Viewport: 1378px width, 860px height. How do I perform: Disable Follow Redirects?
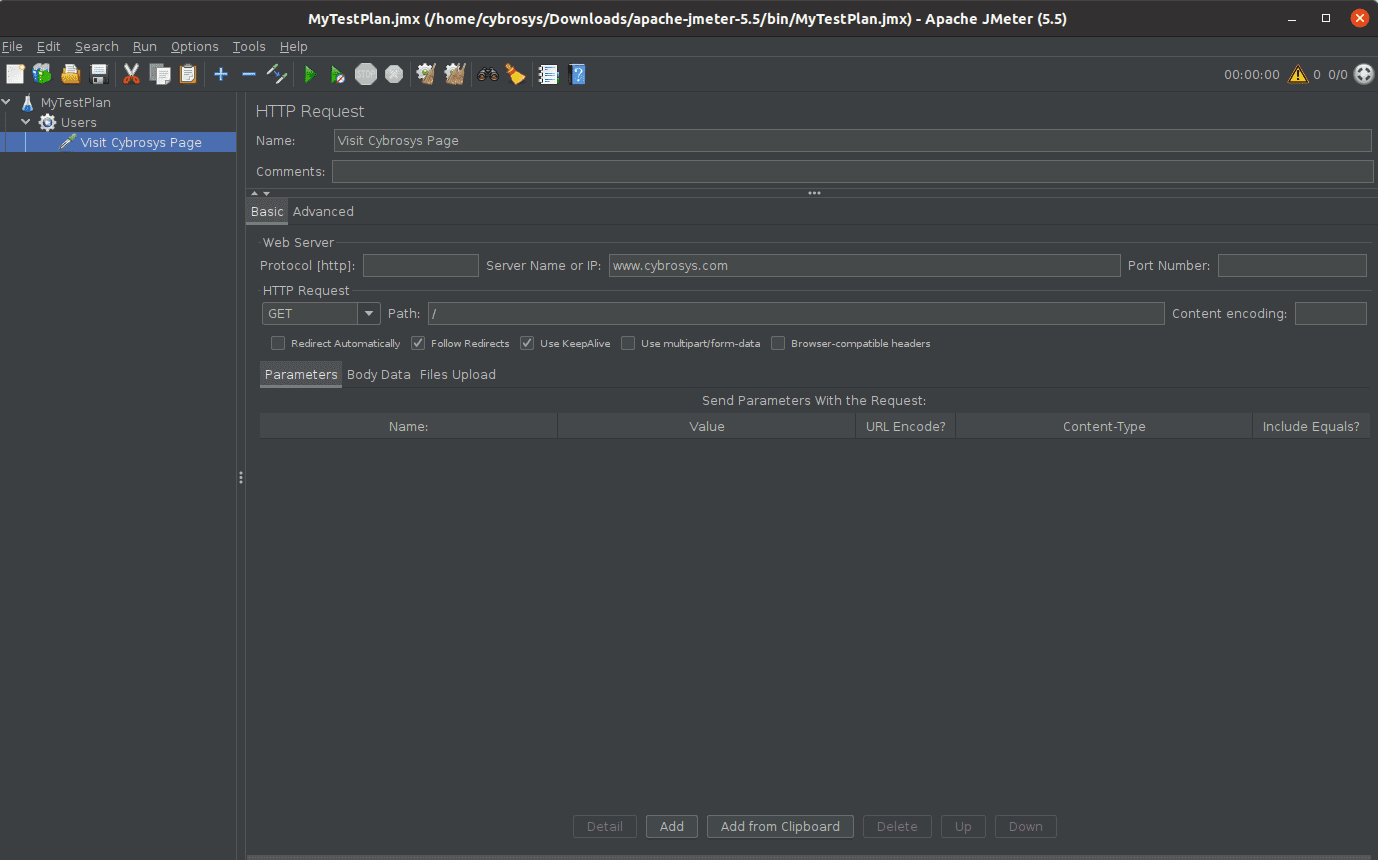coord(417,343)
